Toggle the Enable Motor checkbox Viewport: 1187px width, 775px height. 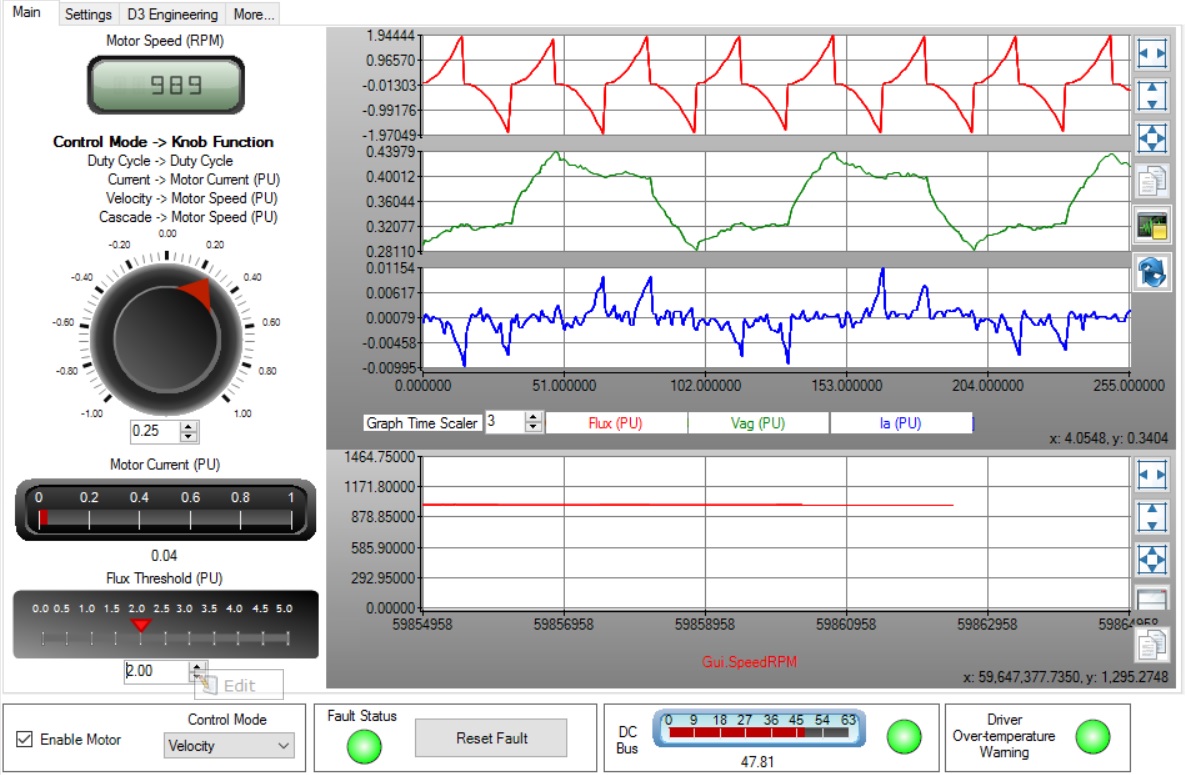pos(24,739)
